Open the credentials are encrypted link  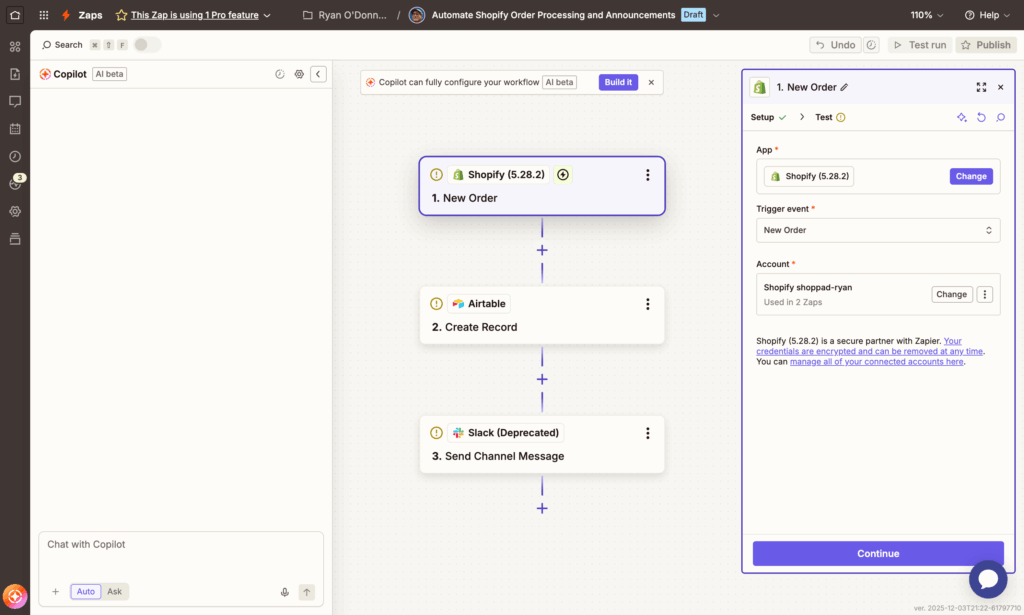click(869, 351)
